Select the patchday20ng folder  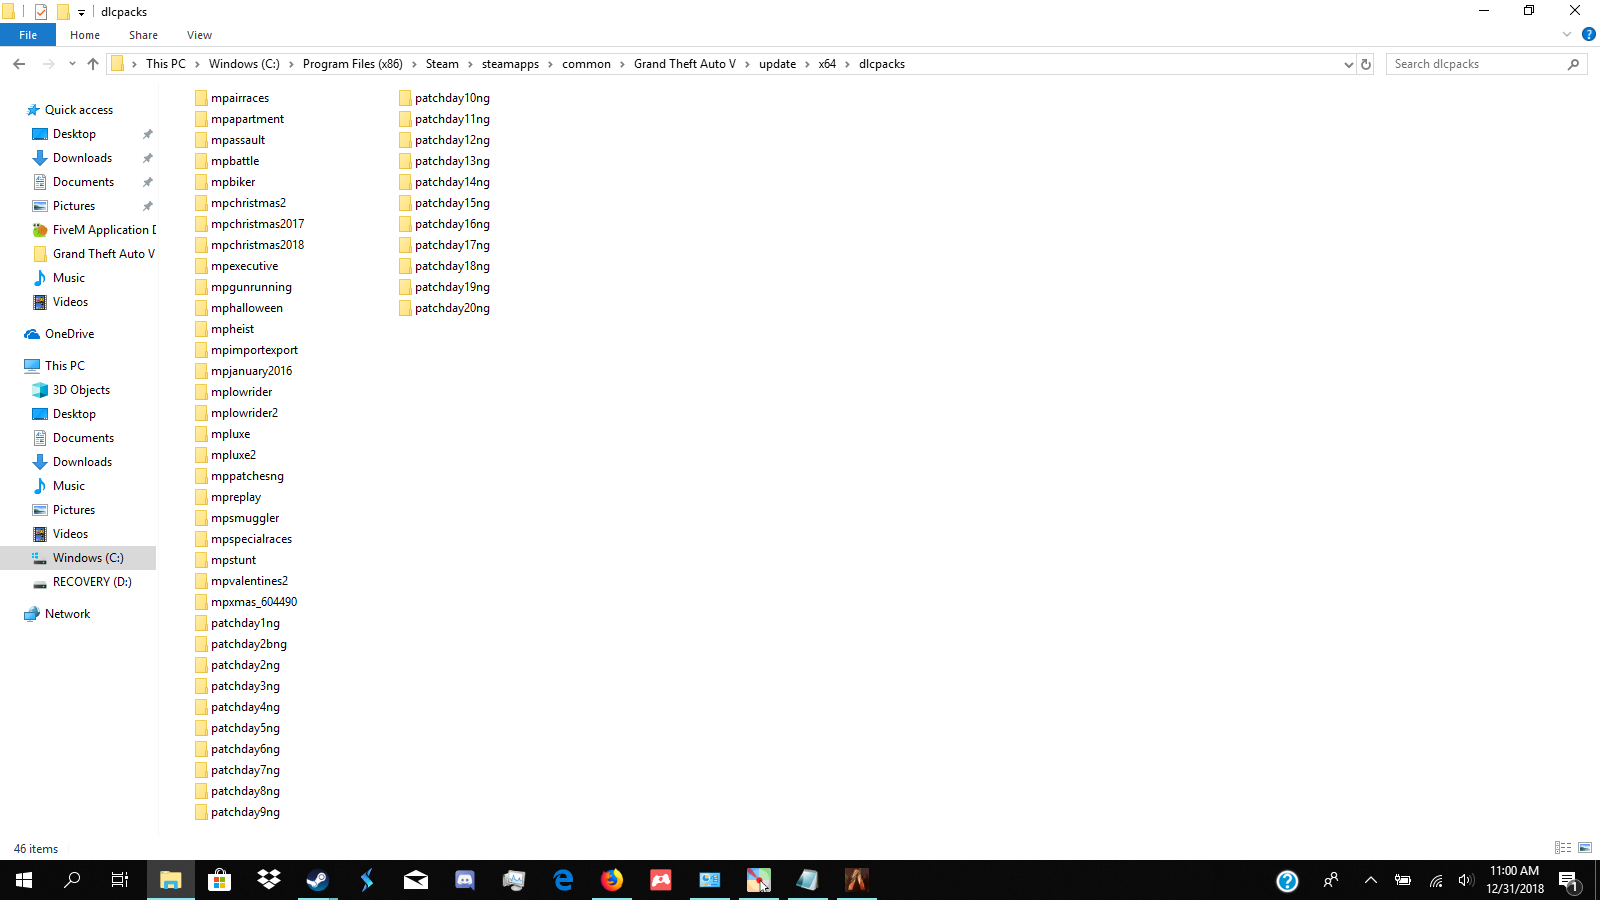(445, 308)
